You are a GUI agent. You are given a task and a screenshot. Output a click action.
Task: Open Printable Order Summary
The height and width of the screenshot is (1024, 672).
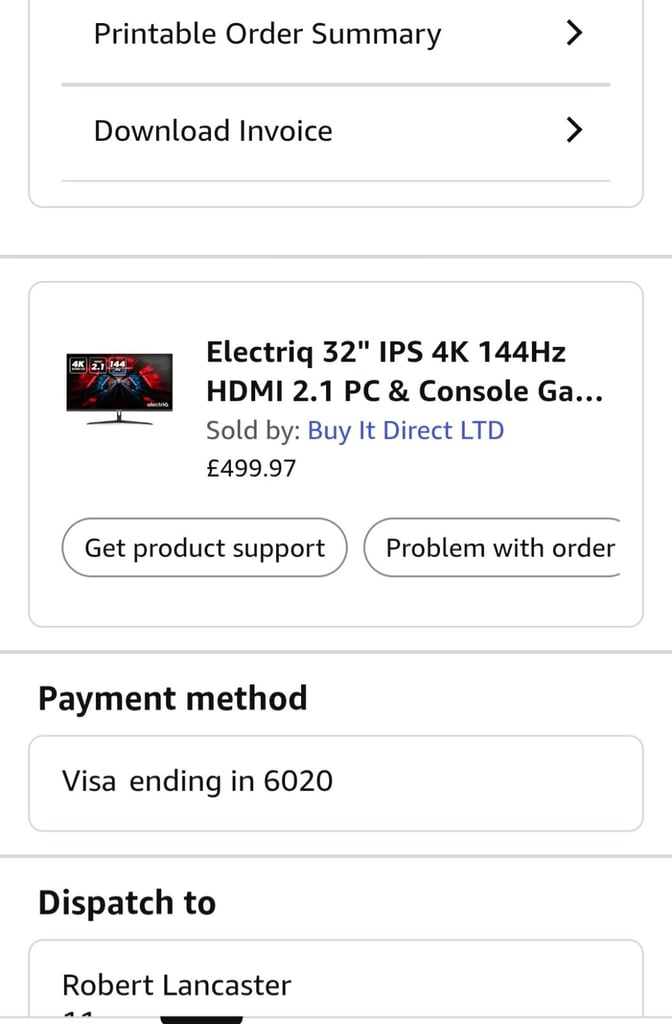click(267, 34)
